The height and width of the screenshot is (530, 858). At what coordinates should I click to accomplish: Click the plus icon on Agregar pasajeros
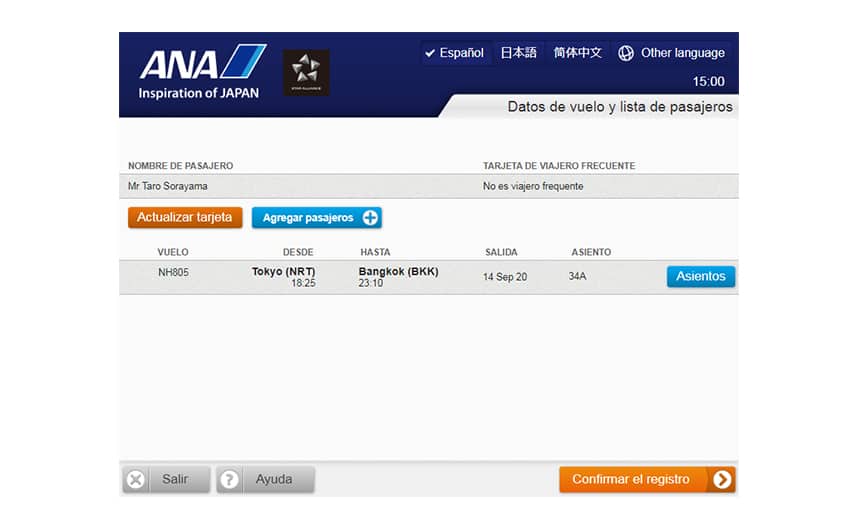pyautogui.click(x=370, y=218)
